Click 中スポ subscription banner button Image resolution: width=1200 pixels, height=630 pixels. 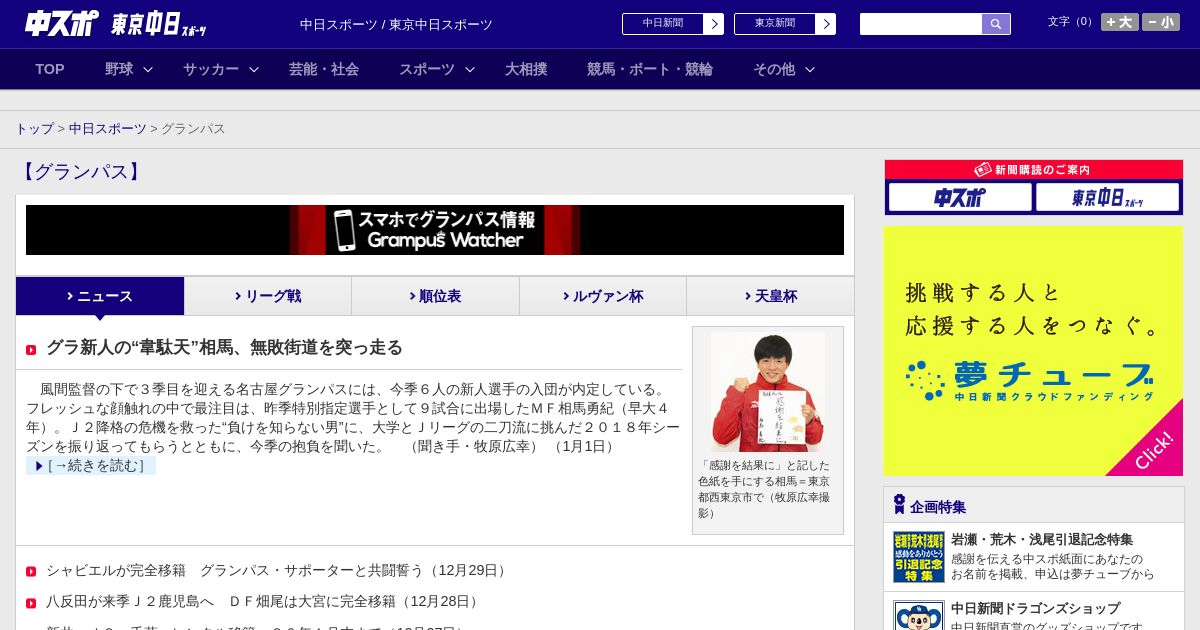pyautogui.click(x=960, y=197)
